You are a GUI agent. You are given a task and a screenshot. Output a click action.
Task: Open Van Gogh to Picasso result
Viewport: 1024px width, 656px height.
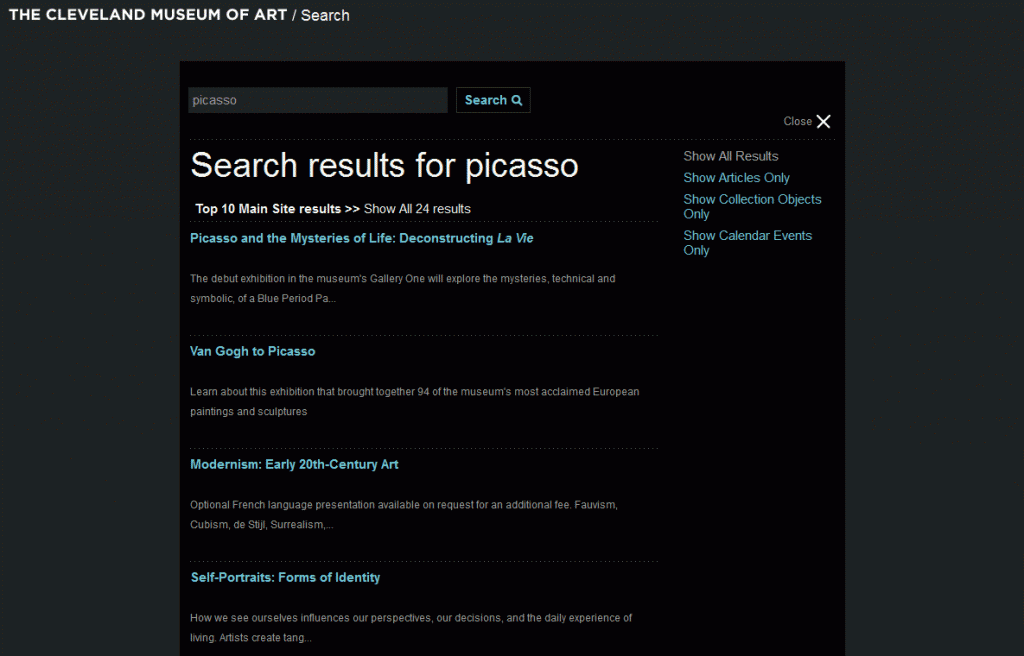(x=253, y=352)
